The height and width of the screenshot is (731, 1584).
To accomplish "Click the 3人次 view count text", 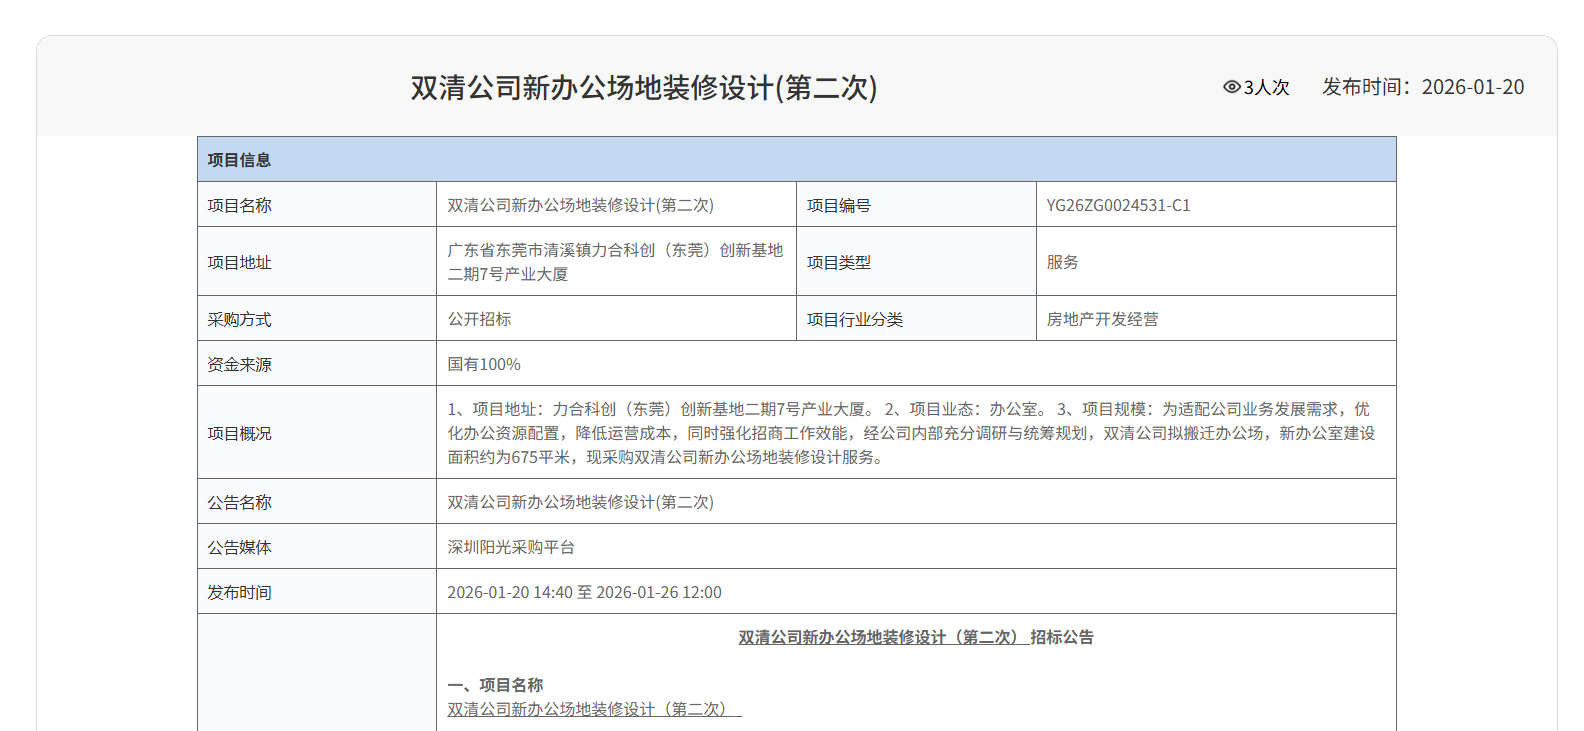I will click(x=1266, y=88).
